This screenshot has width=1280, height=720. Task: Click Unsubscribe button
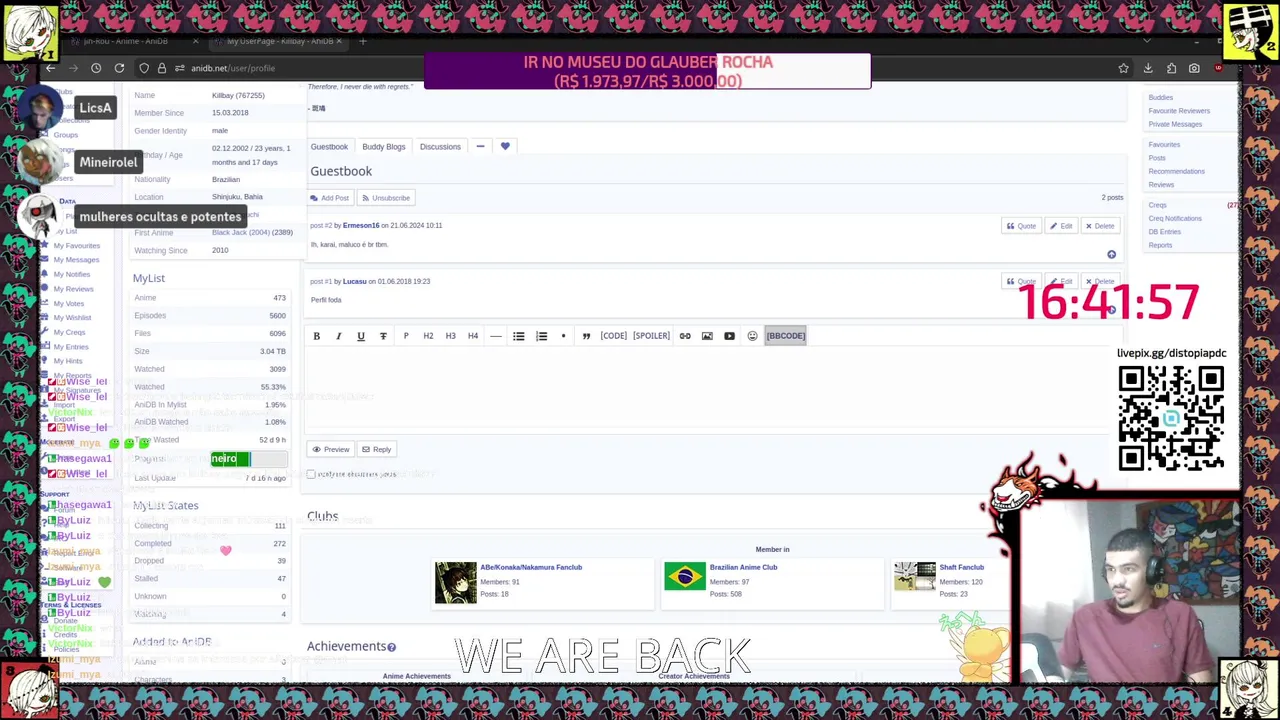click(x=386, y=198)
